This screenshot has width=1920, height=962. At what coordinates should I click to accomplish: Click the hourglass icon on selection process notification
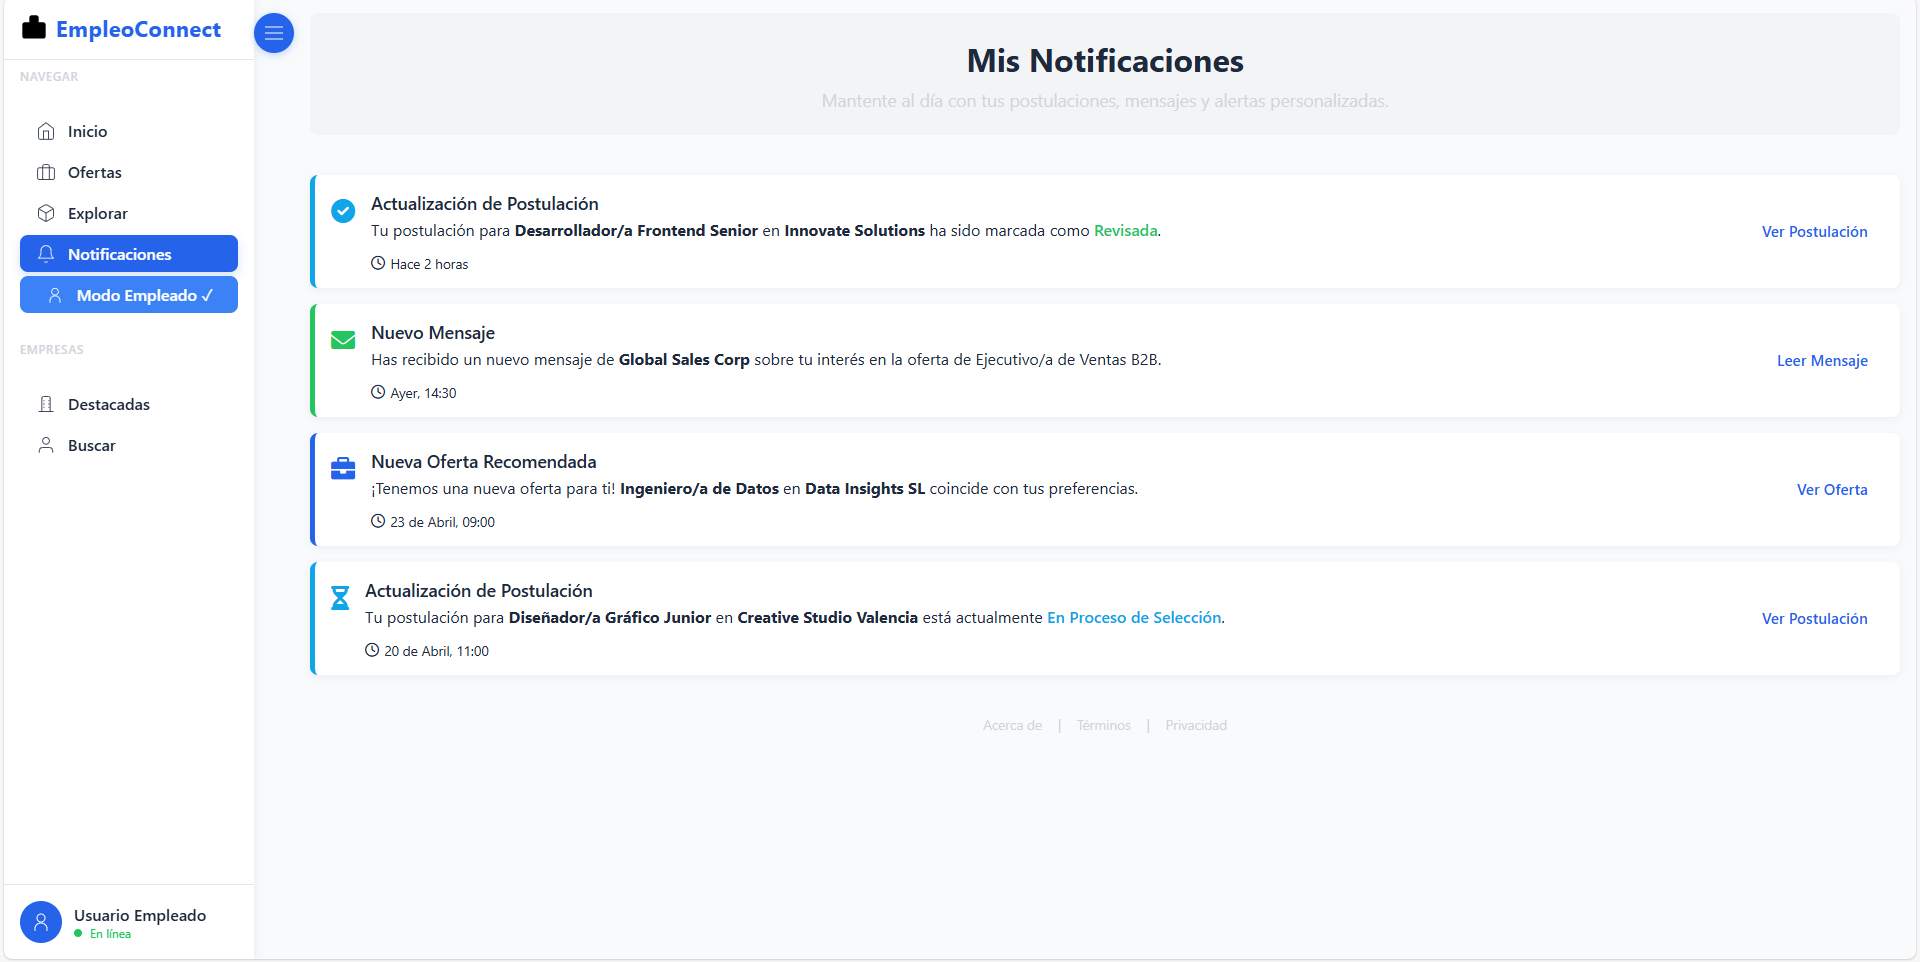click(x=340, y=598)
